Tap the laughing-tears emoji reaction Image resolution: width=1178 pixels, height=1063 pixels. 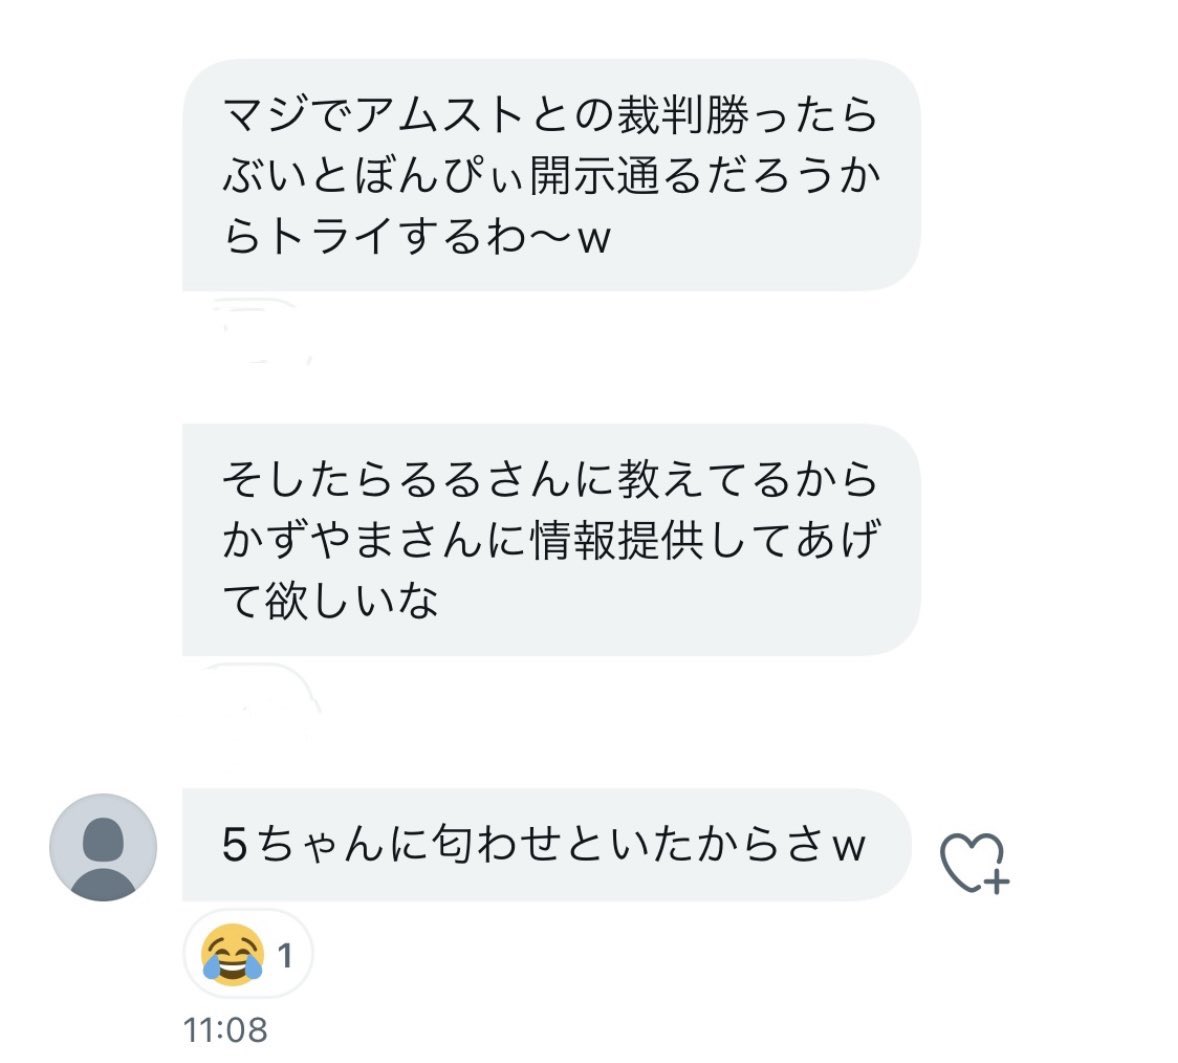[232, 956]
